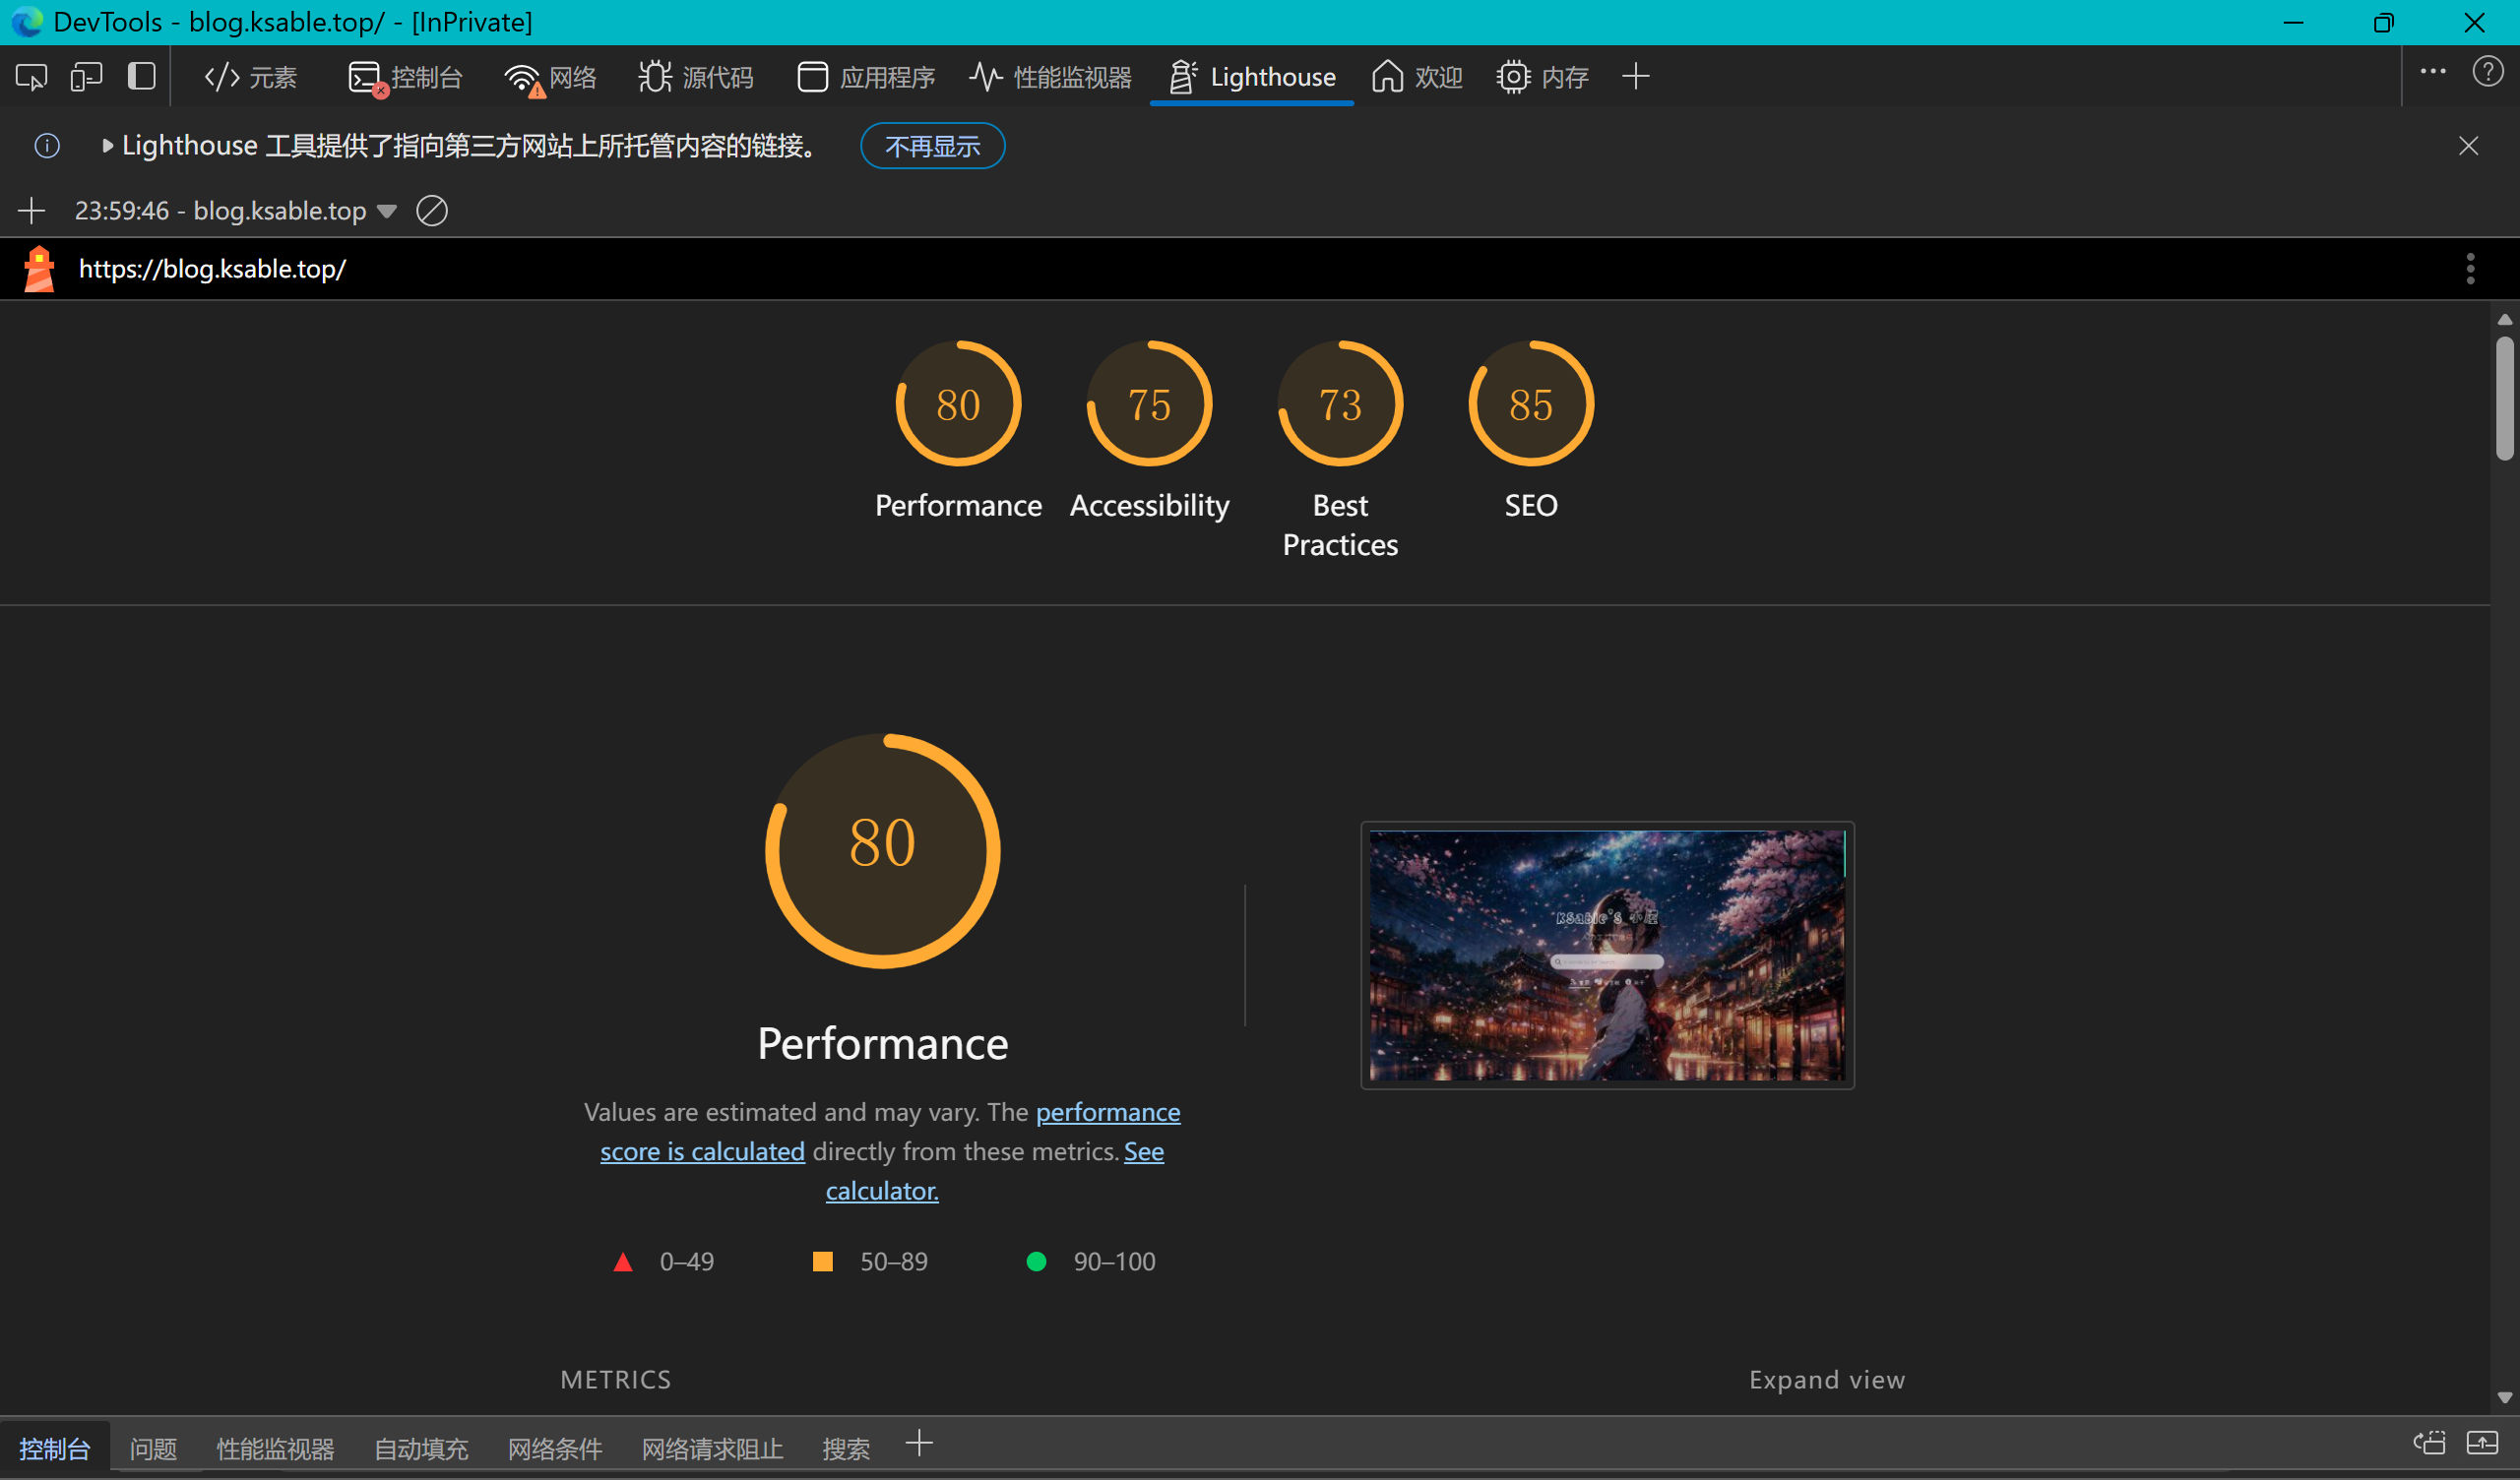2520x1480 pixels.
Task: Click the page screenshot thumbnail
Action: [1607, 955]
